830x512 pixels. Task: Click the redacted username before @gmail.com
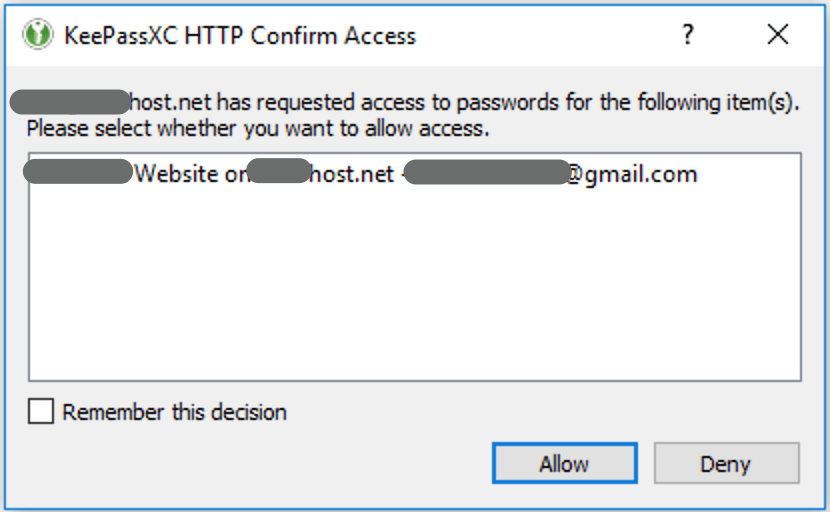click(486, 175)
